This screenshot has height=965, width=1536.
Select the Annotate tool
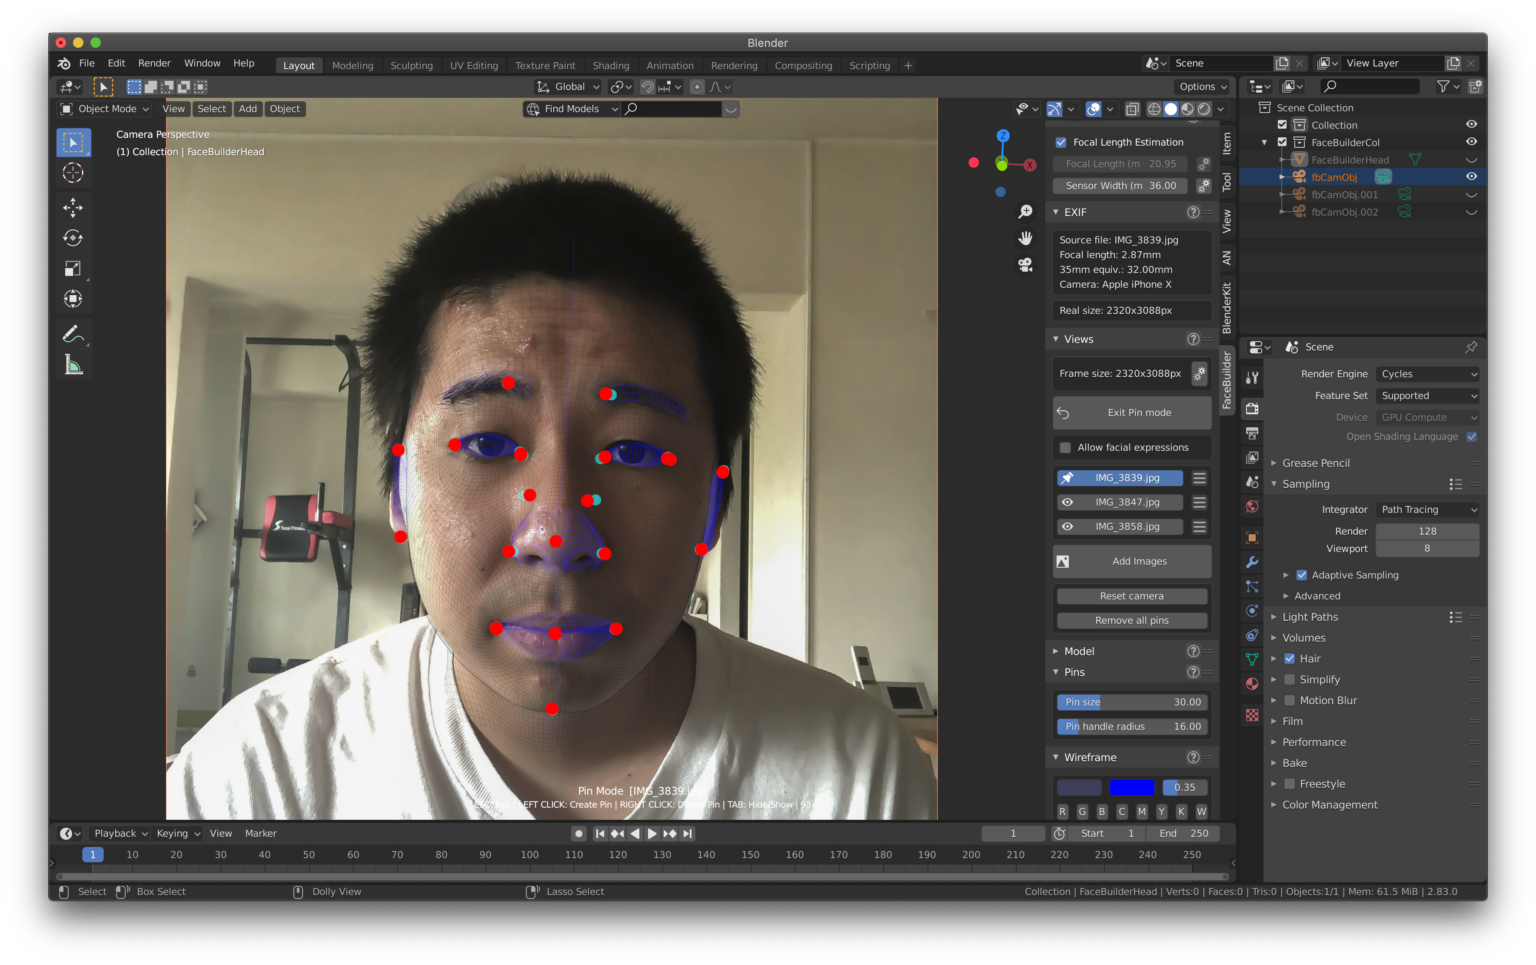[x=73, y=333]
